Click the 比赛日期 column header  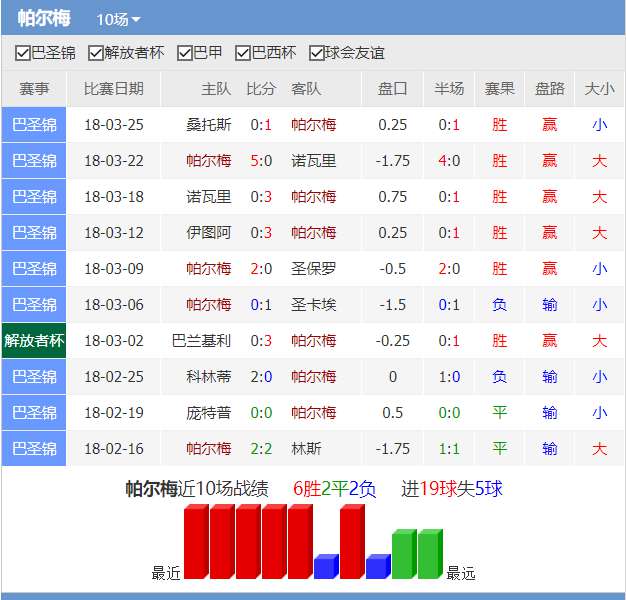113,89
